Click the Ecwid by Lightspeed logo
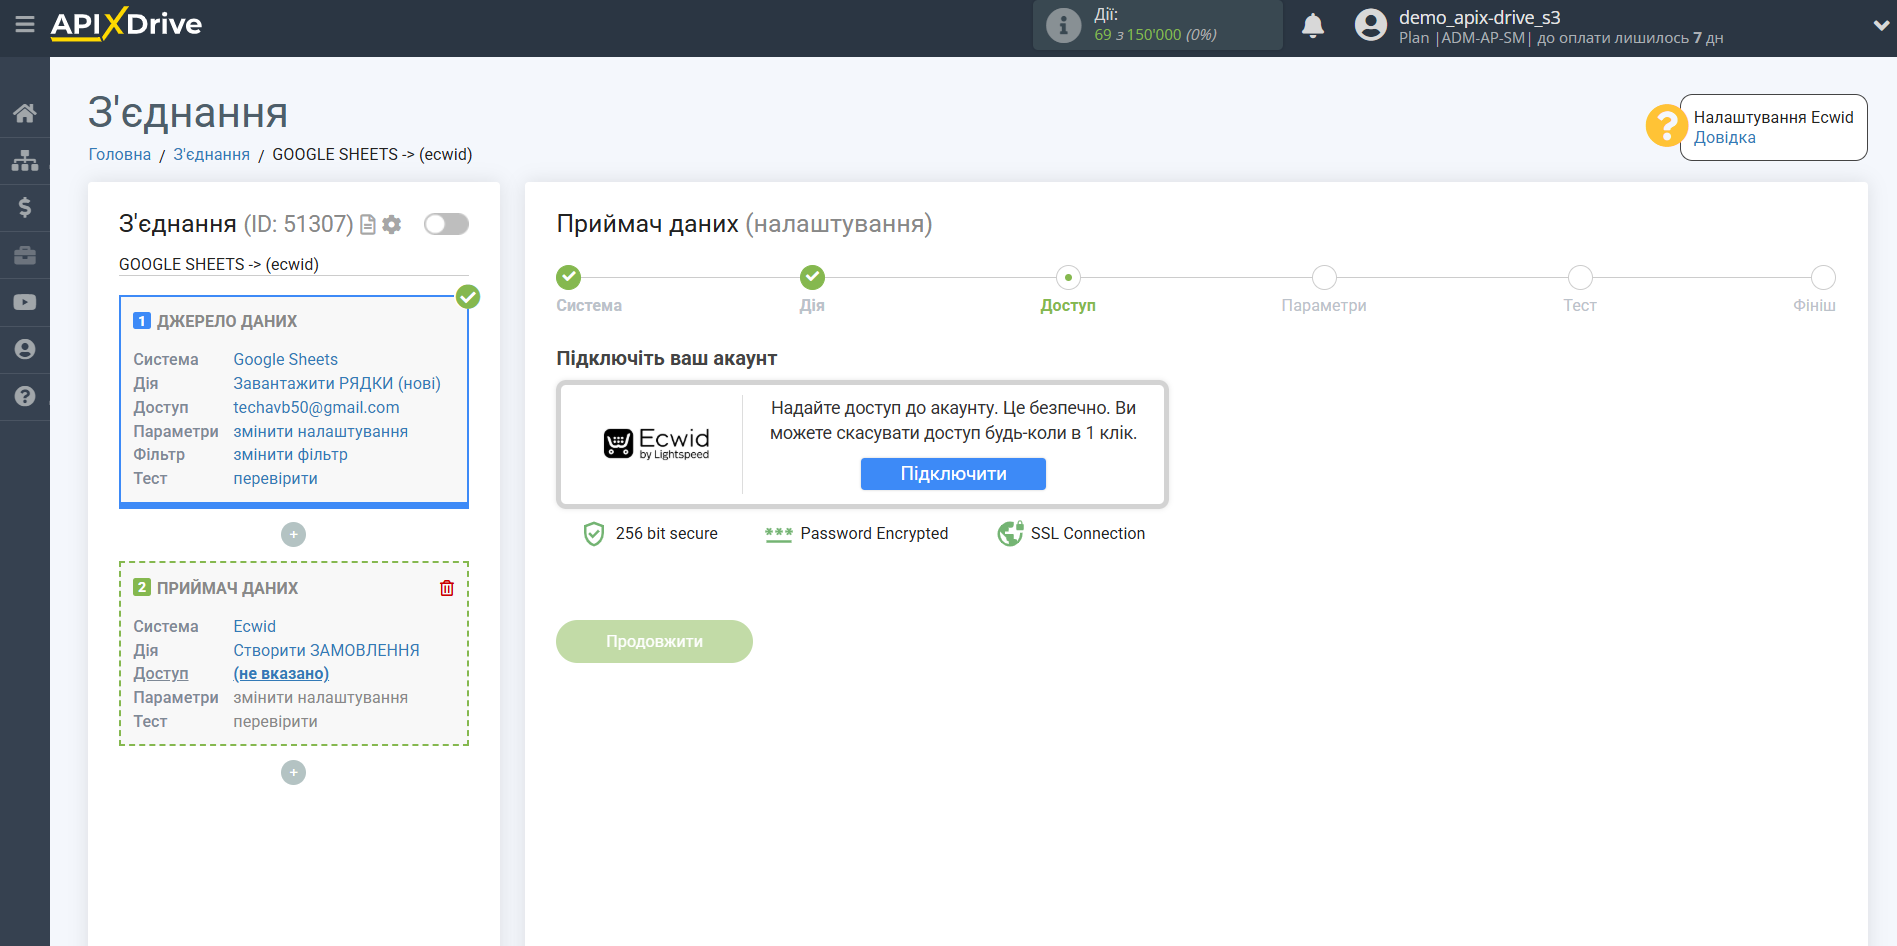This screenshot has height=946, width=1897. tap(657, 443)
